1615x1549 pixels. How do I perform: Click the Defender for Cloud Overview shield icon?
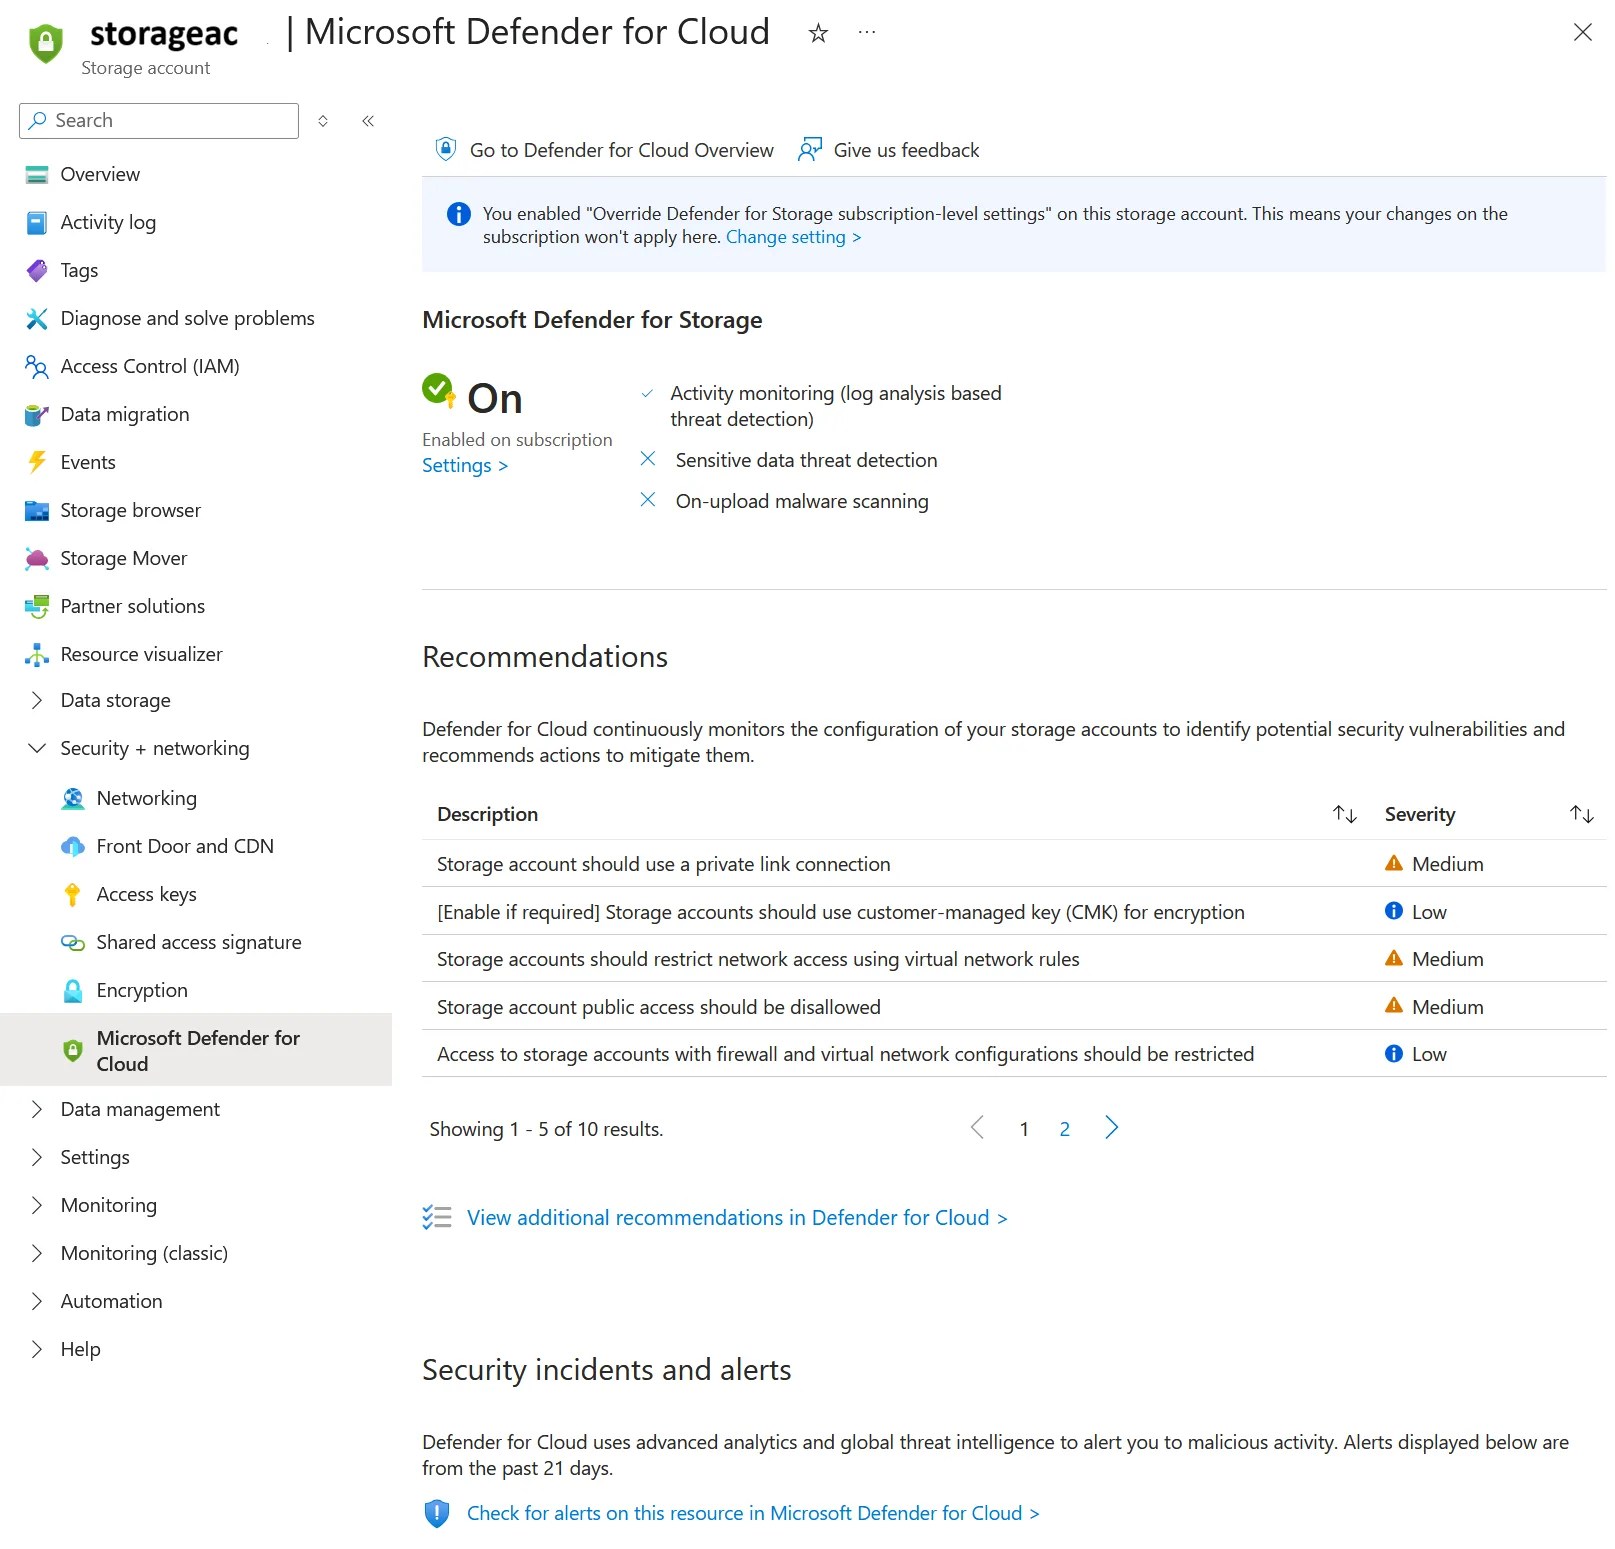tap(446, 150)
